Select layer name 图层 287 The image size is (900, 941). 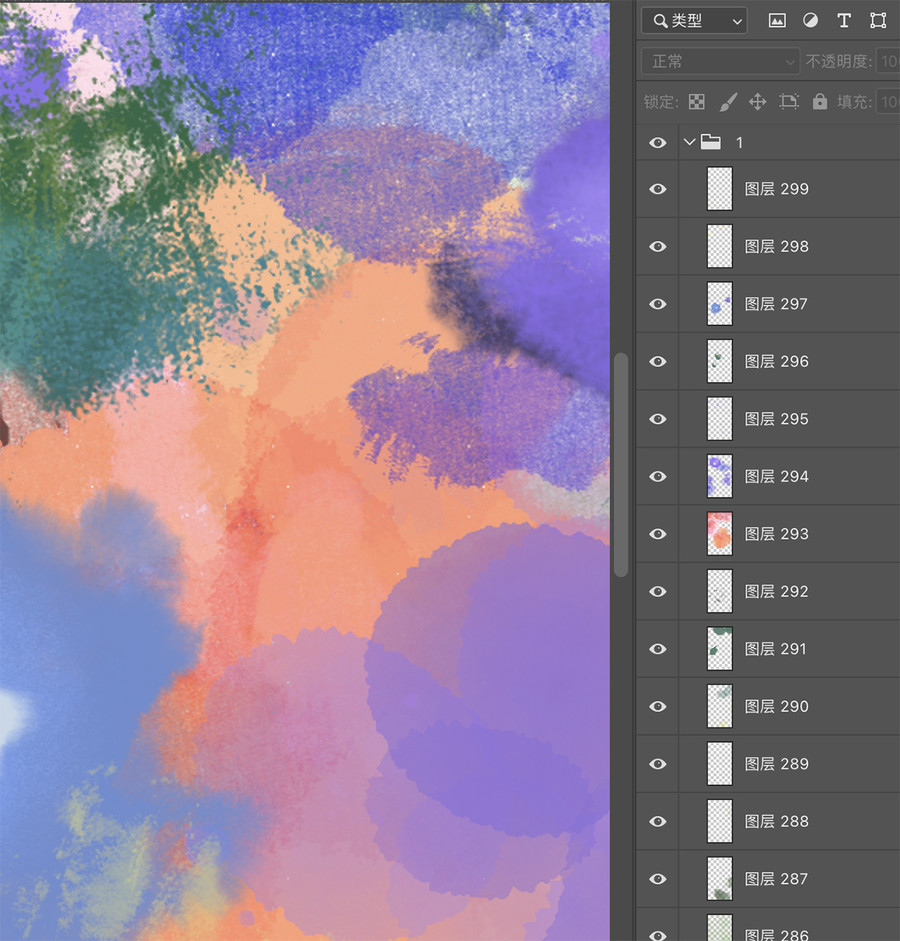click(x=776, y=879)
